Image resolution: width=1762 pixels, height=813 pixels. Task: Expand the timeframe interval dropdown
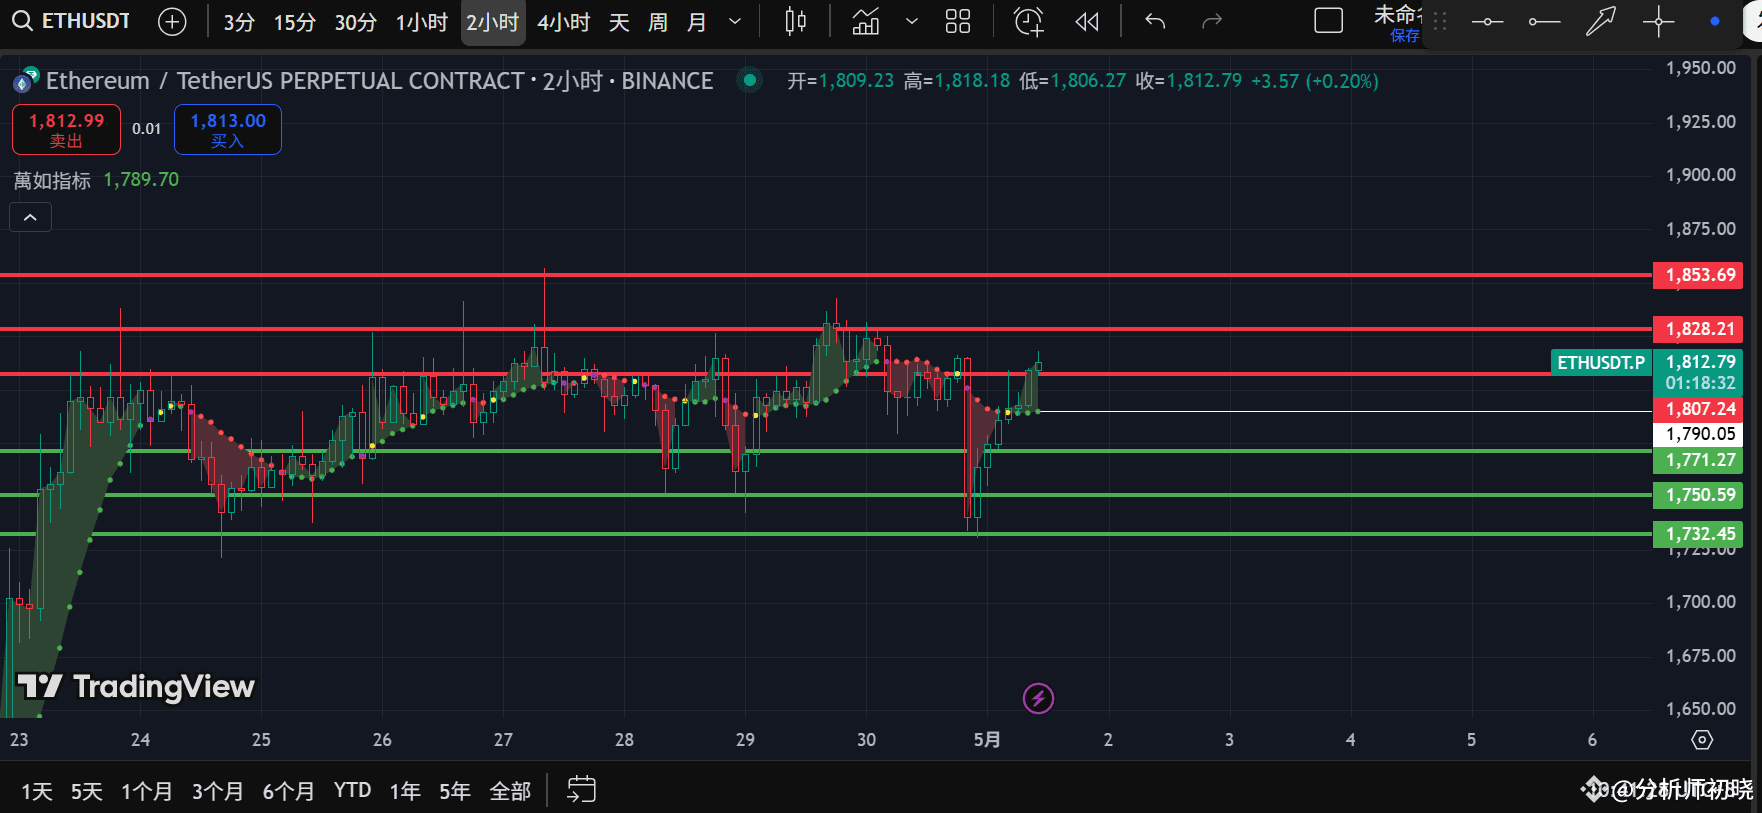coord(735,21)
